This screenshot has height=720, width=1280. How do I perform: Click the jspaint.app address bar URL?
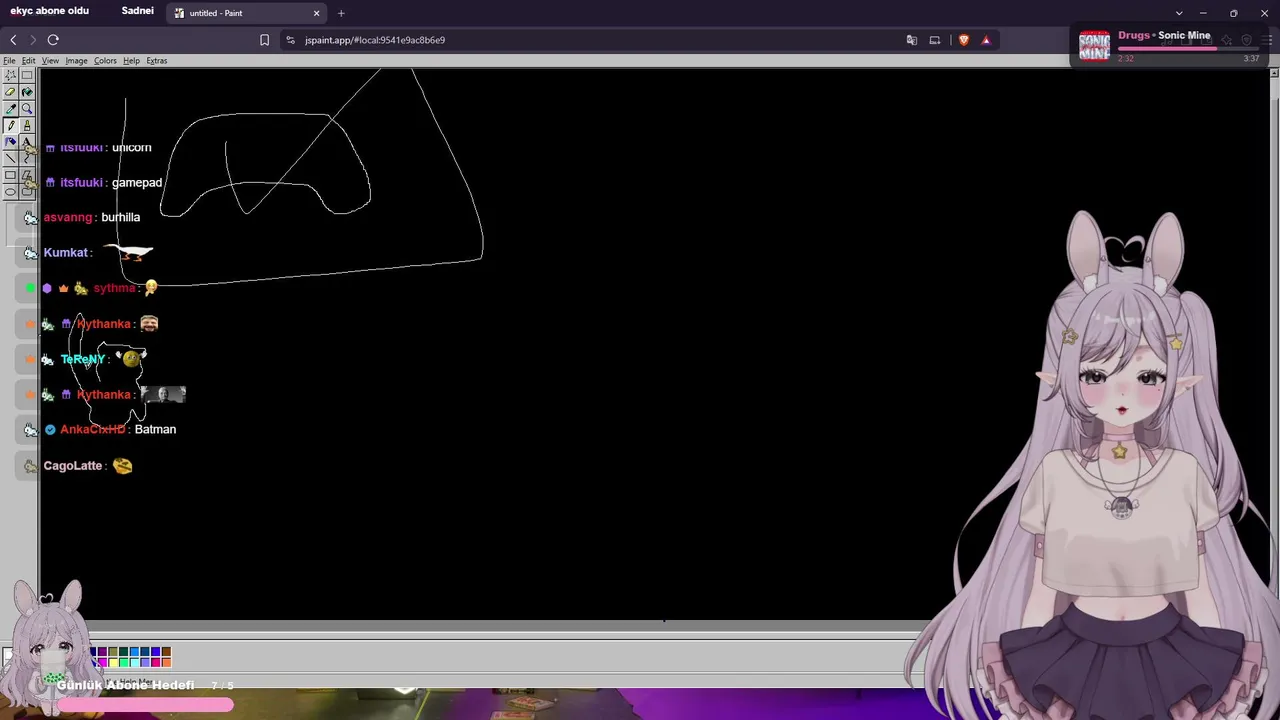point(375,40)
